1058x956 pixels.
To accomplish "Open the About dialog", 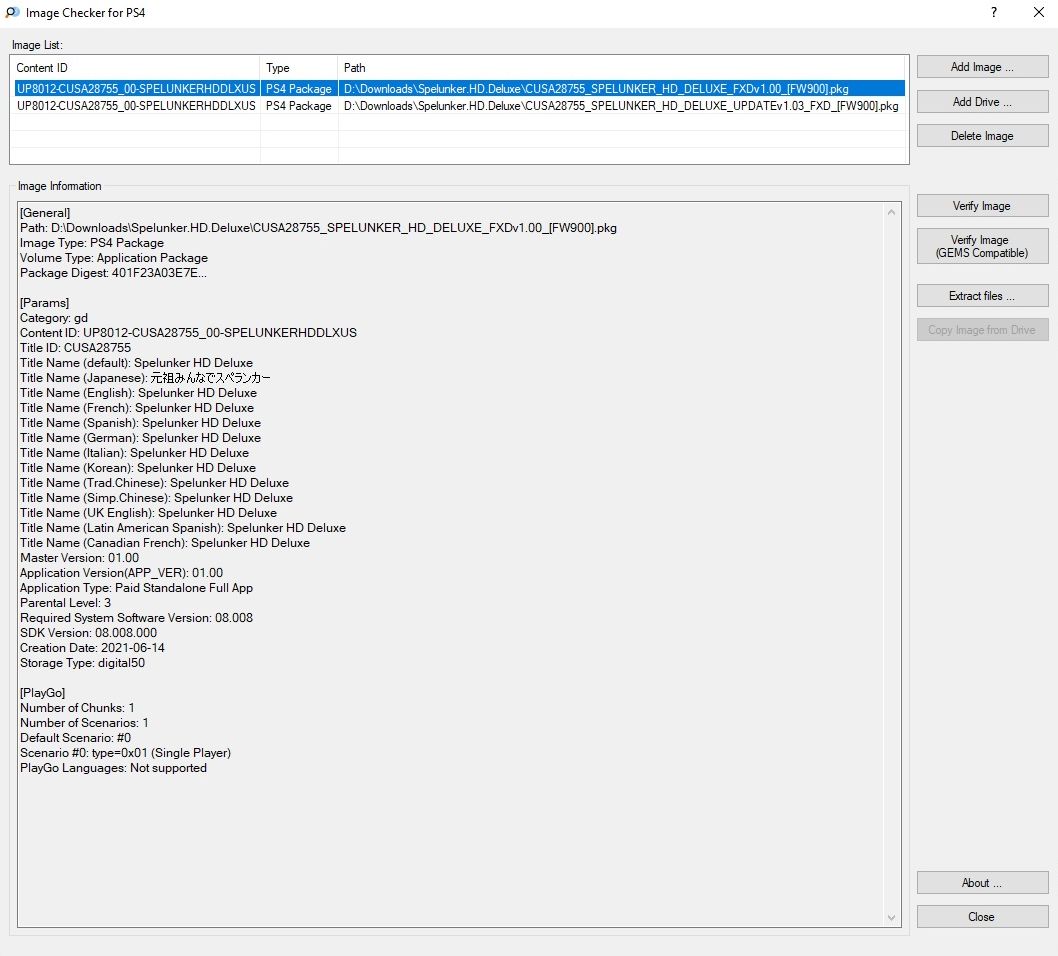I will tap(982, 882).
